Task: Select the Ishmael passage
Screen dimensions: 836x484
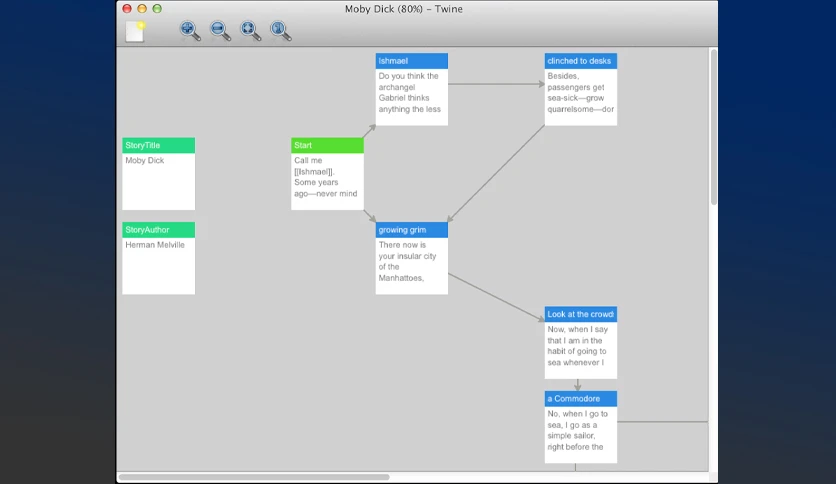Action: 412,89
